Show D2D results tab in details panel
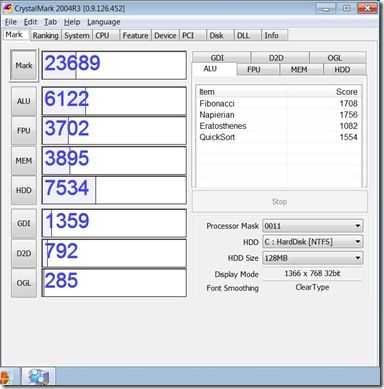Image resolution: width=384 pixels, height=389 pixels. pyautogui.click(x=280, y=58)
